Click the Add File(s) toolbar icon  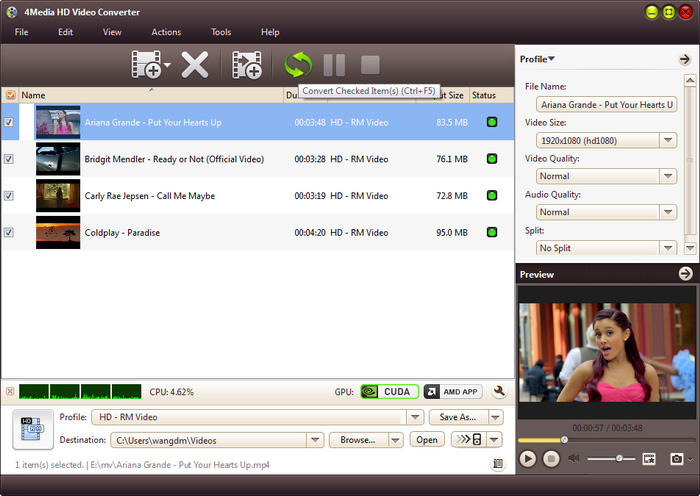(x=146, y=65)
